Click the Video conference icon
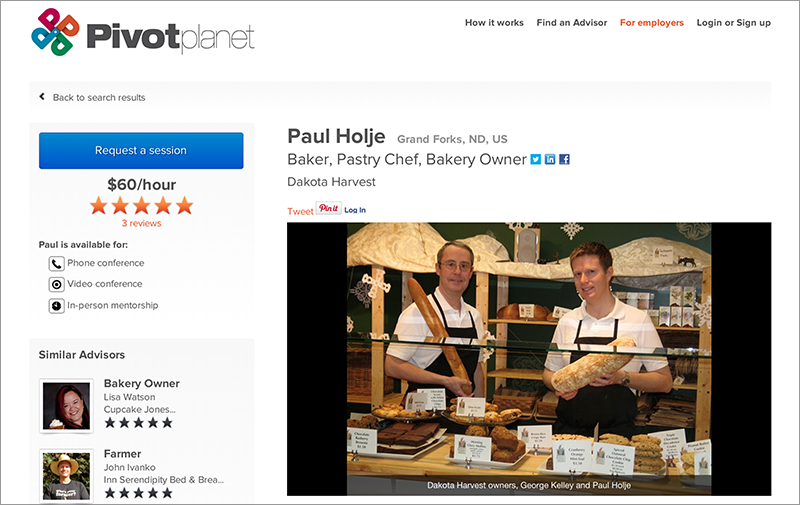 56,285
